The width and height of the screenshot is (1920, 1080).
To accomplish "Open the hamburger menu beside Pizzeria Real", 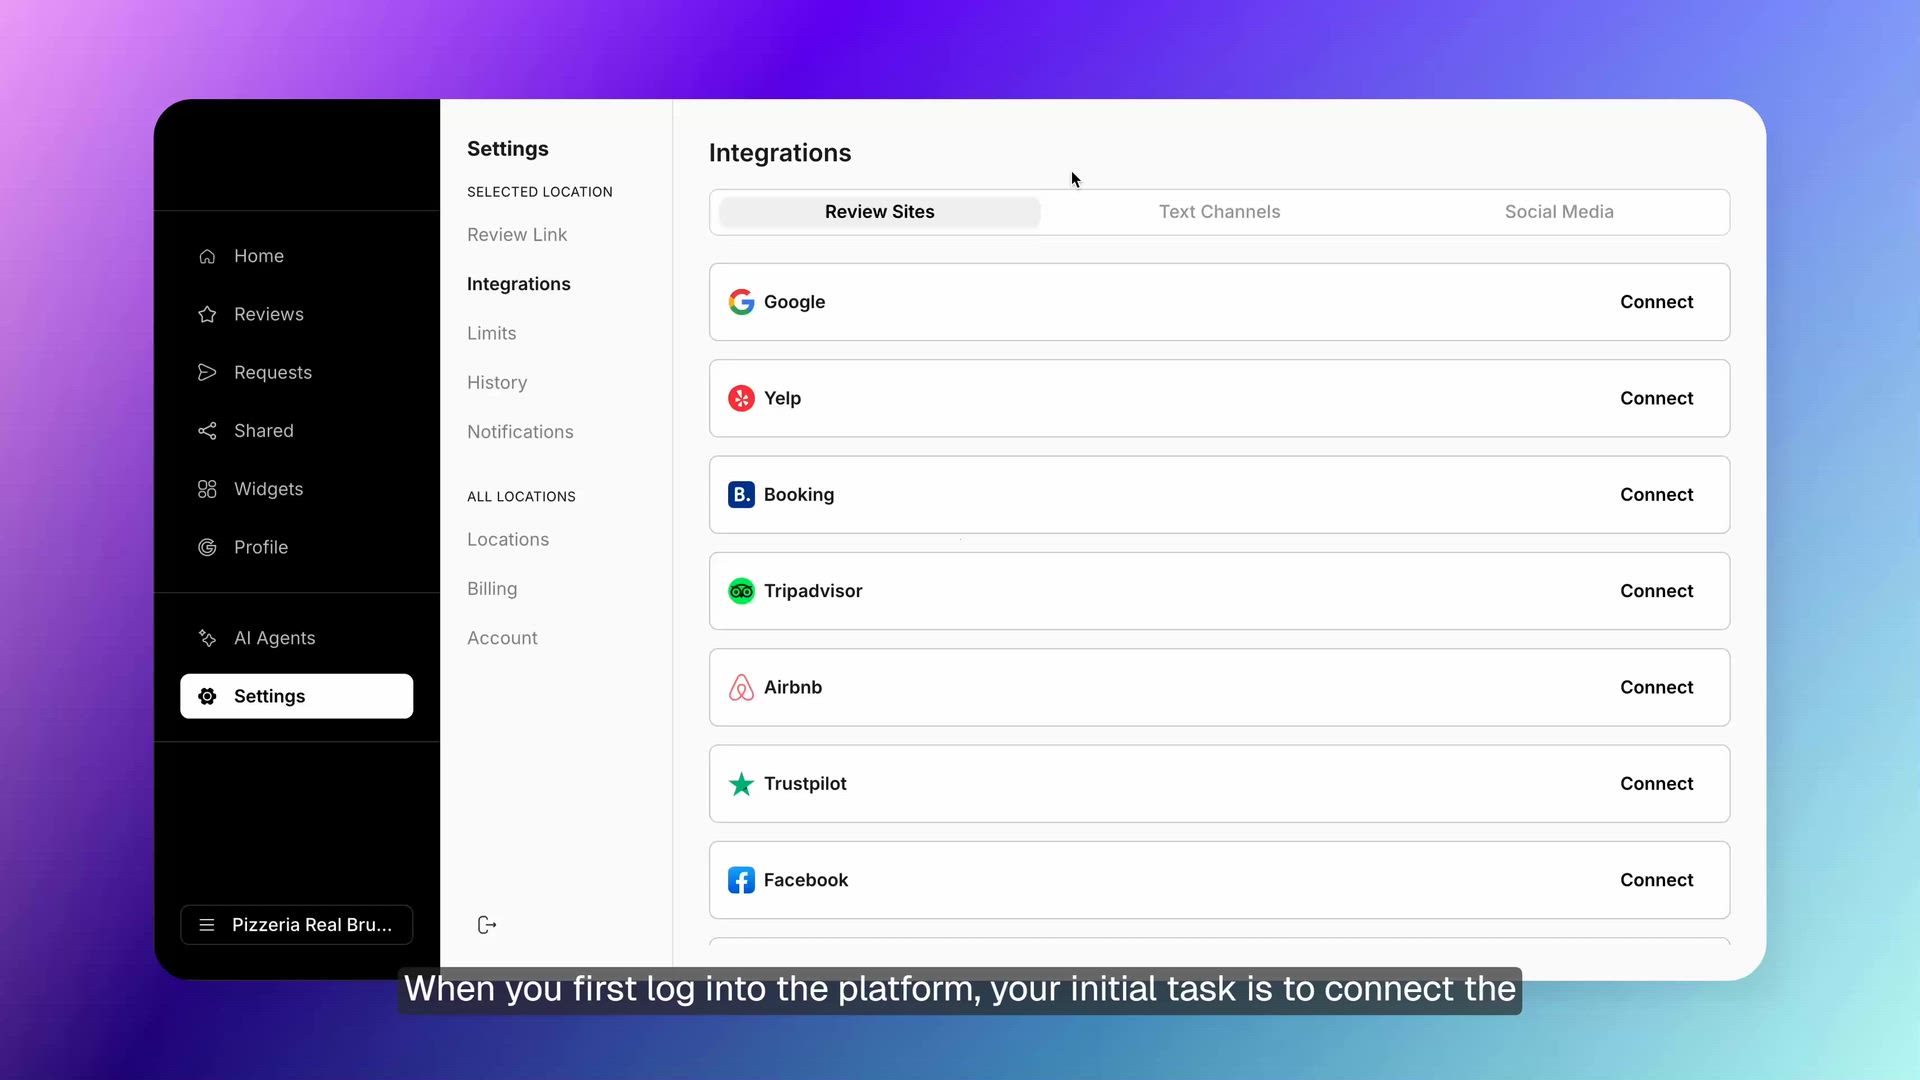I will [x=207, y=925].
